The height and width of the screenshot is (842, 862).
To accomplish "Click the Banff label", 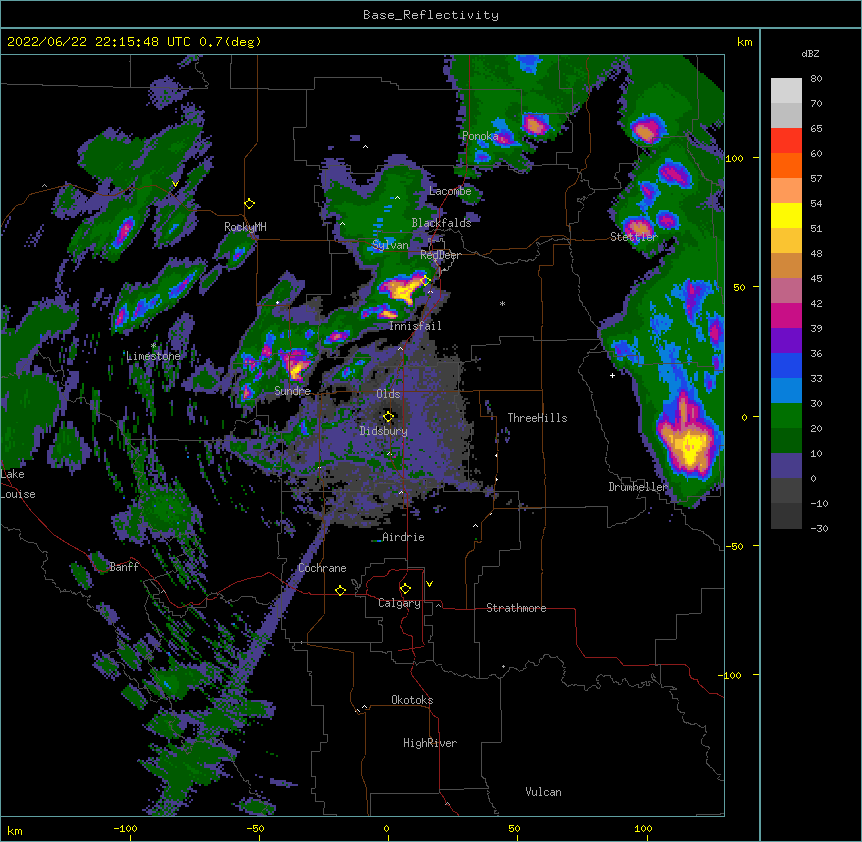I will (124, 567).
